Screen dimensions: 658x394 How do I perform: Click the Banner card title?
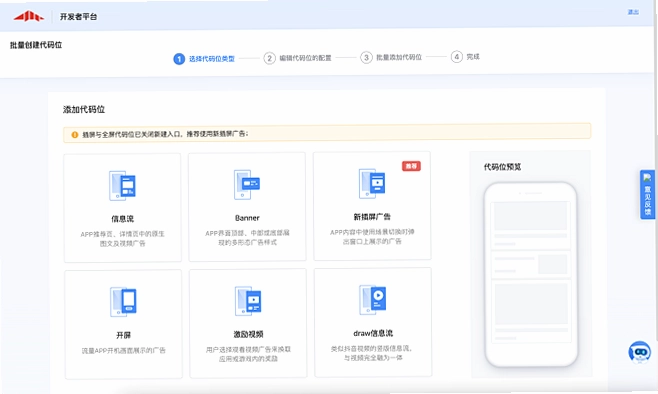point(247,218)
